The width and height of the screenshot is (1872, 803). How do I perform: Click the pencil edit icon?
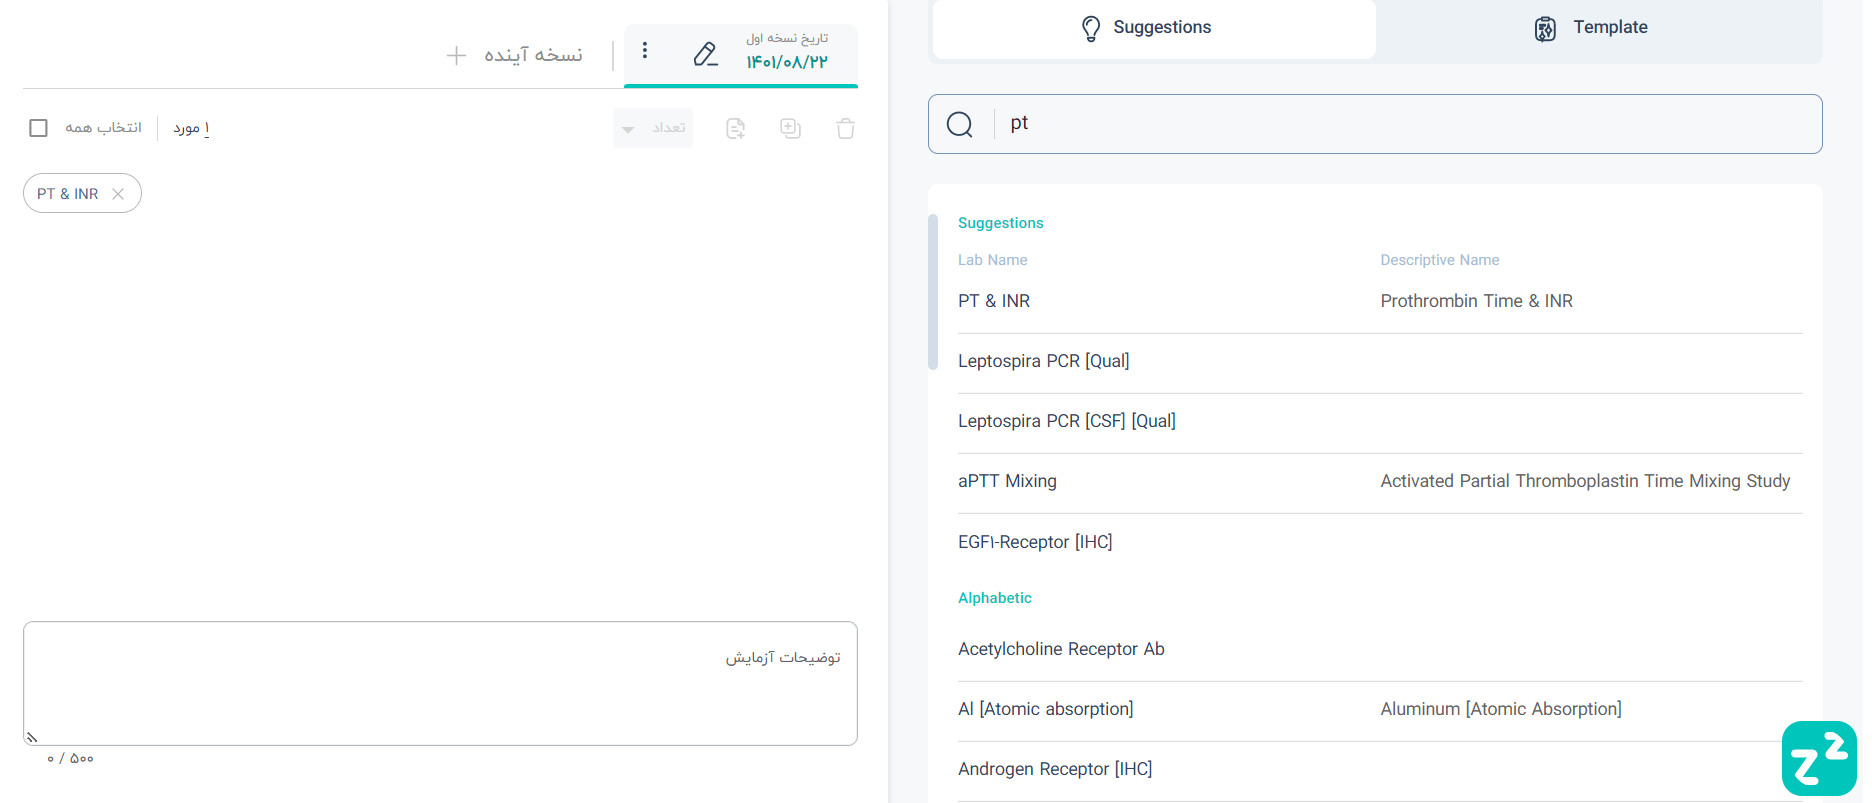click(x=705, y=54)
